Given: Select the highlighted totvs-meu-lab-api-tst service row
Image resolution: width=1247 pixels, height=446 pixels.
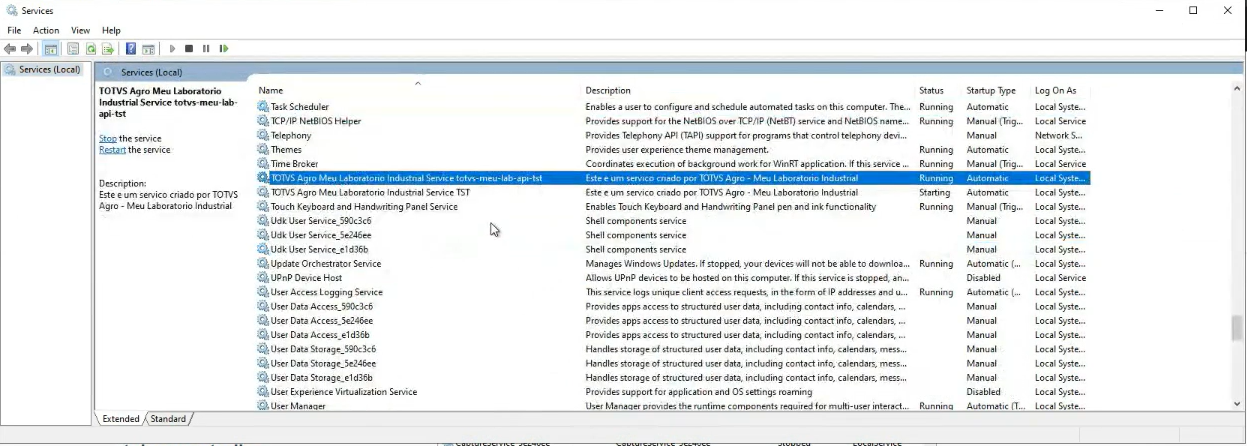Looking at the screenshot, I should coord(673,178).
